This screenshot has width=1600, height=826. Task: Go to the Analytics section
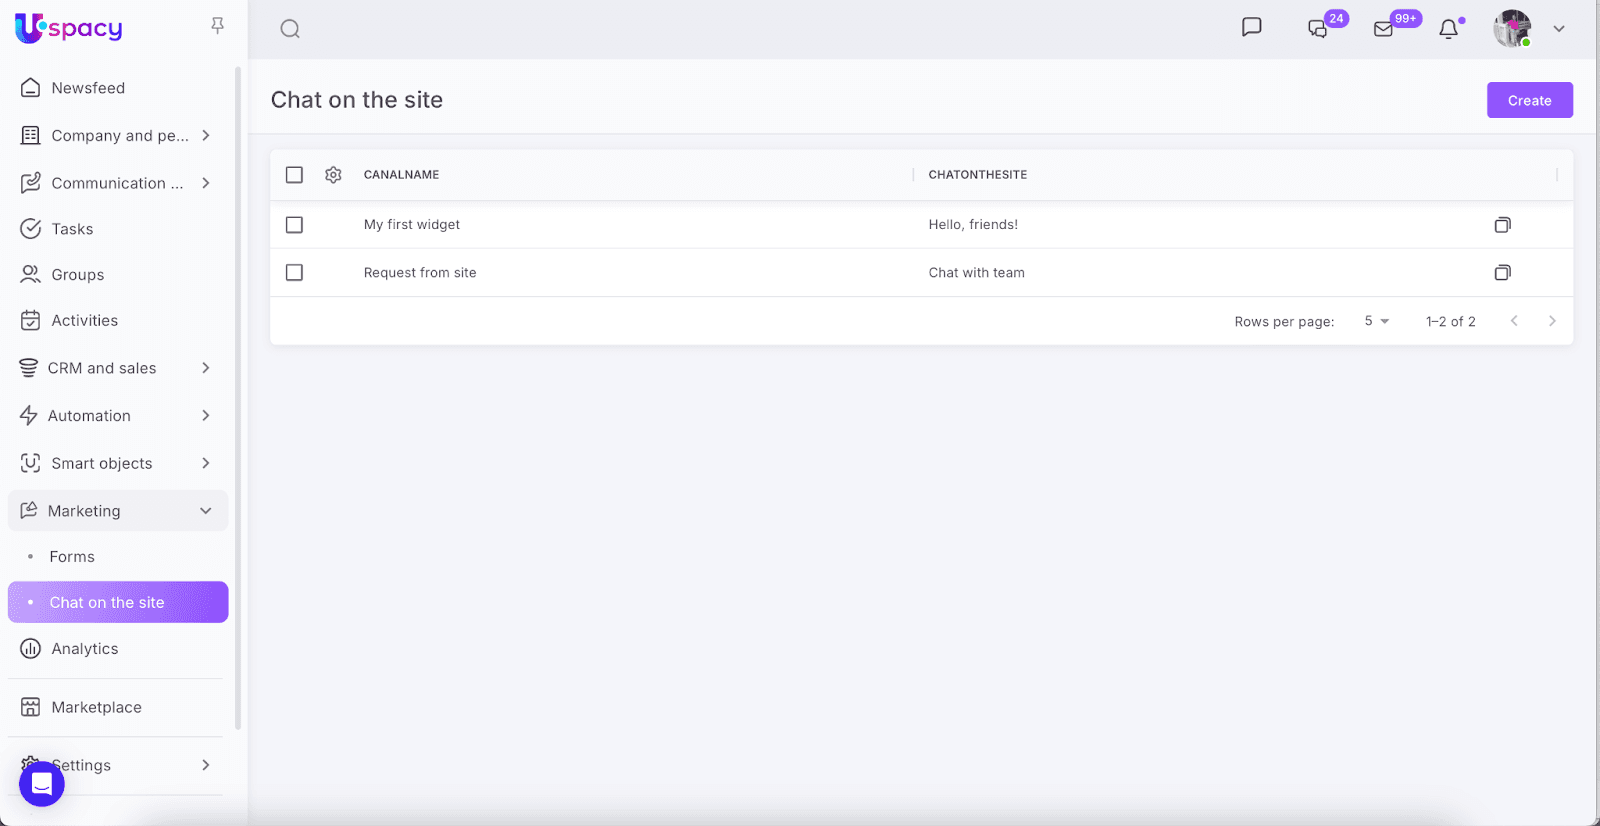pyautogui.click(x=85, y=649)
